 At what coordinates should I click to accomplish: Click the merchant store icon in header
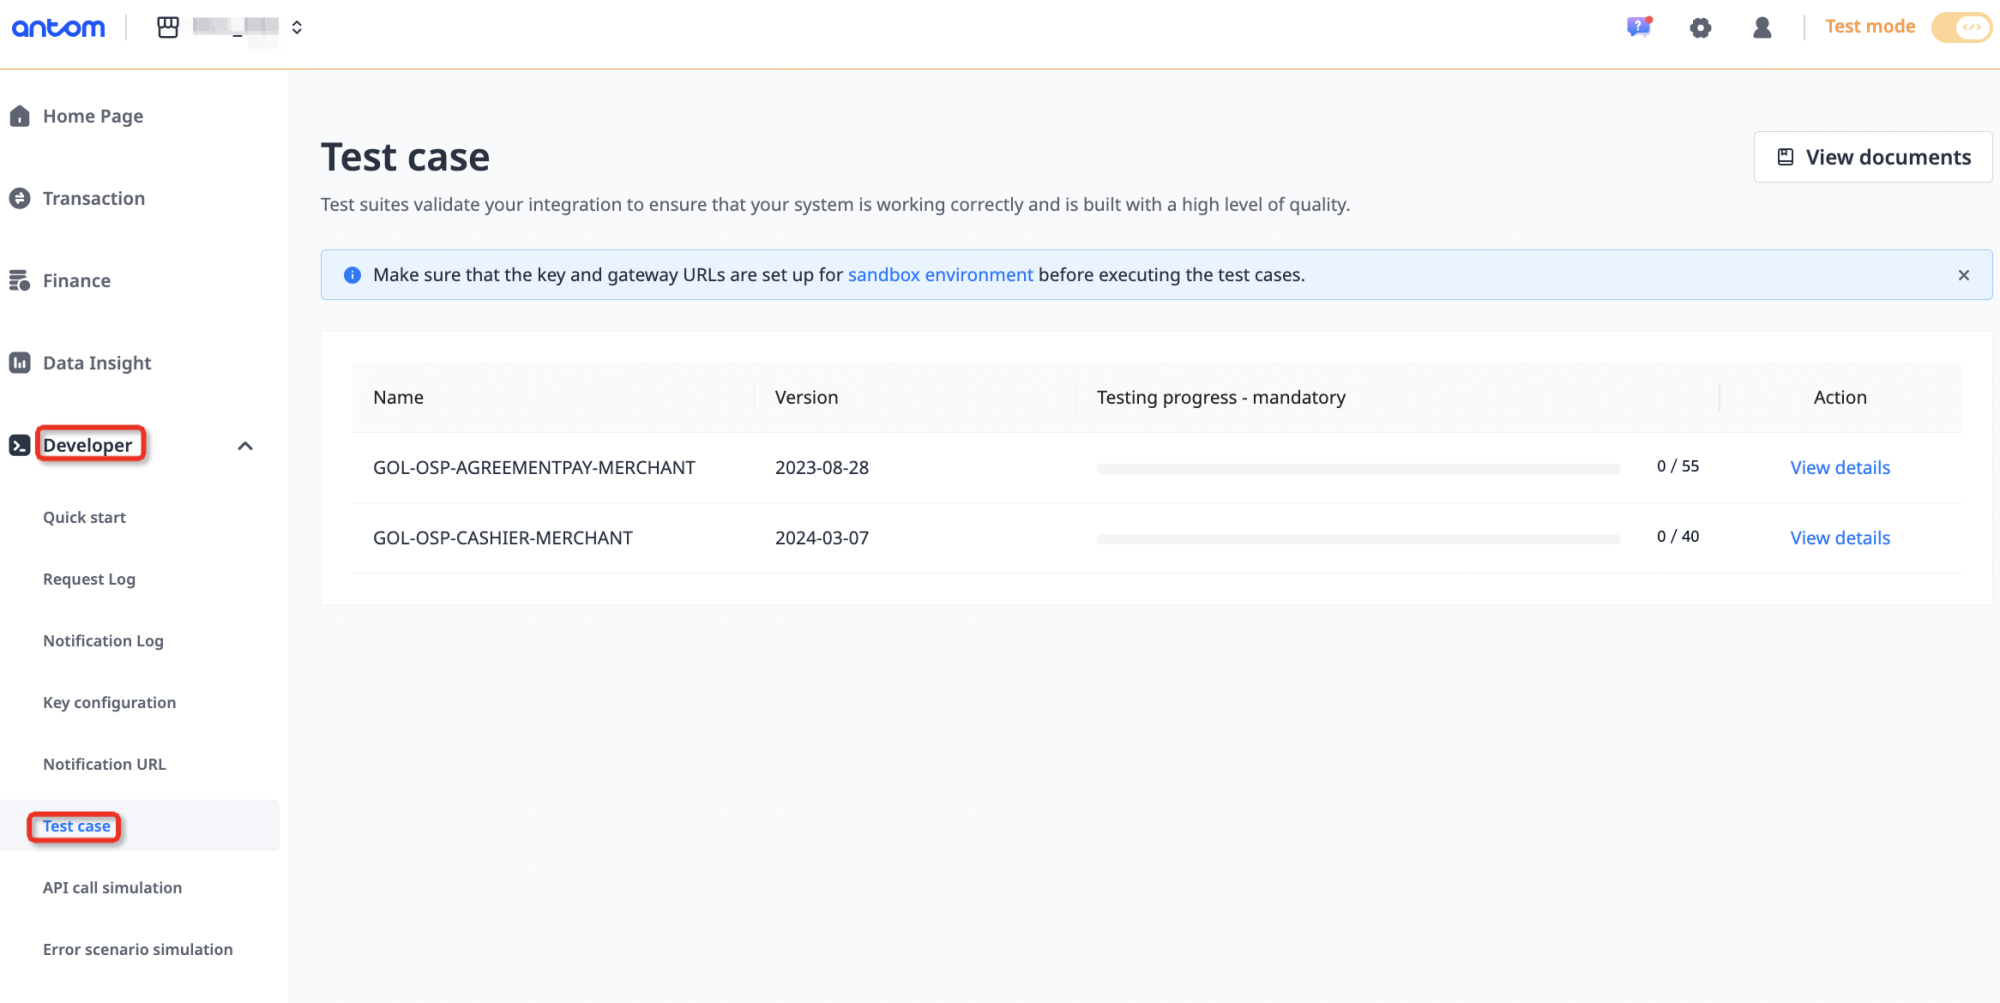[168, 27]
